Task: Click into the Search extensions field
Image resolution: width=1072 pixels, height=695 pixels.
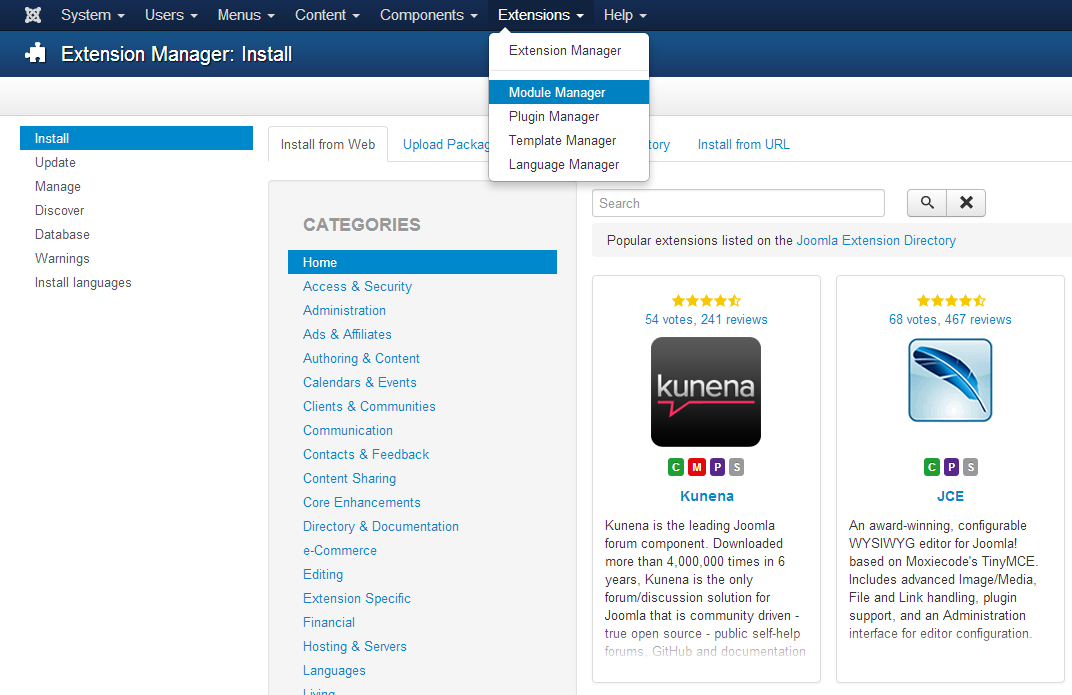Action: (738, 203)
